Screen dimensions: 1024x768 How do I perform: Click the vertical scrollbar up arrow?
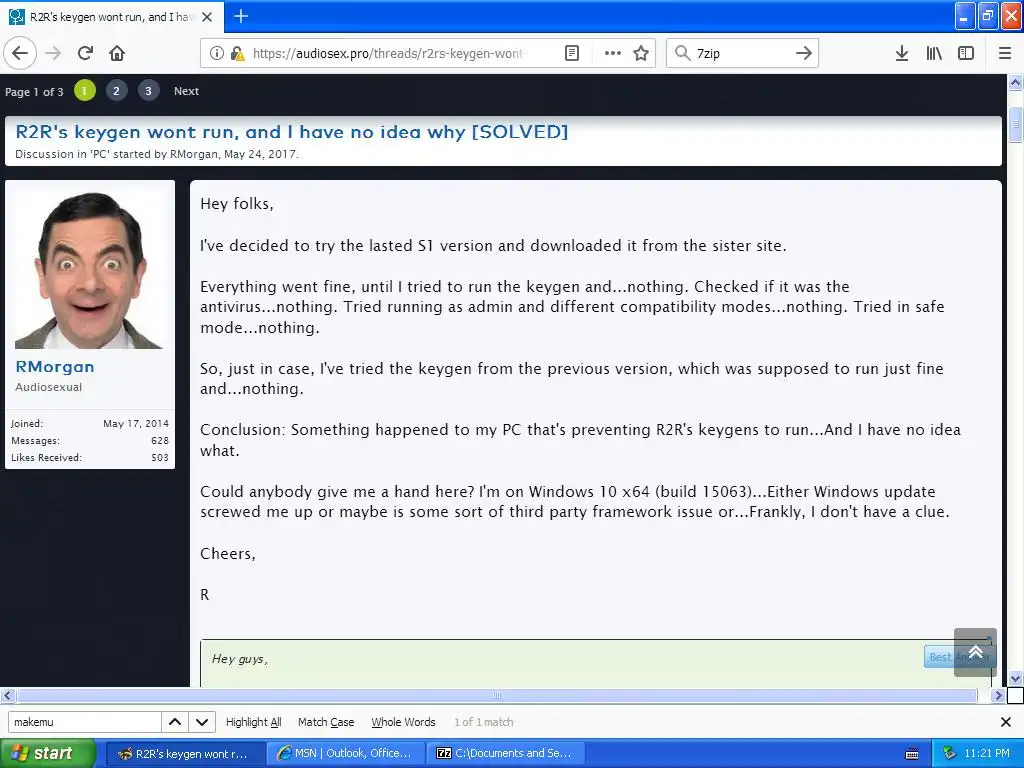pyautogui.click(x=1015, y=83)
